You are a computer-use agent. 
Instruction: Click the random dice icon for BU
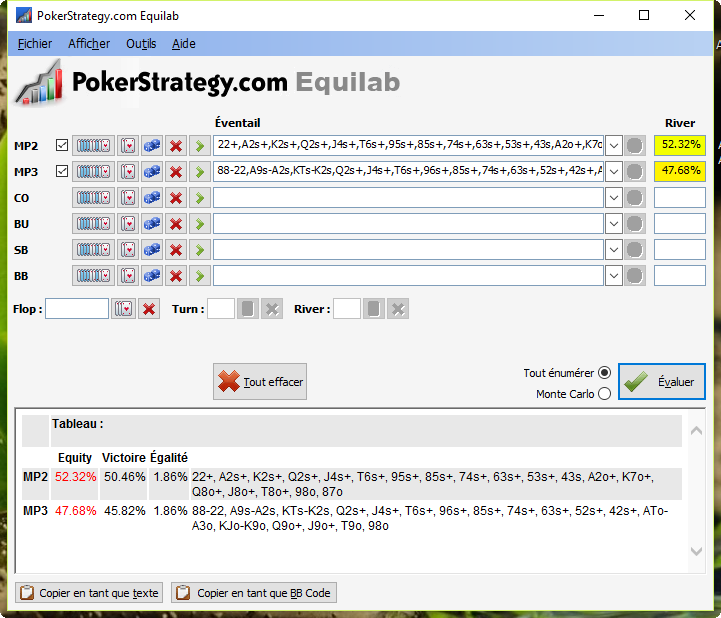point(152,224)
